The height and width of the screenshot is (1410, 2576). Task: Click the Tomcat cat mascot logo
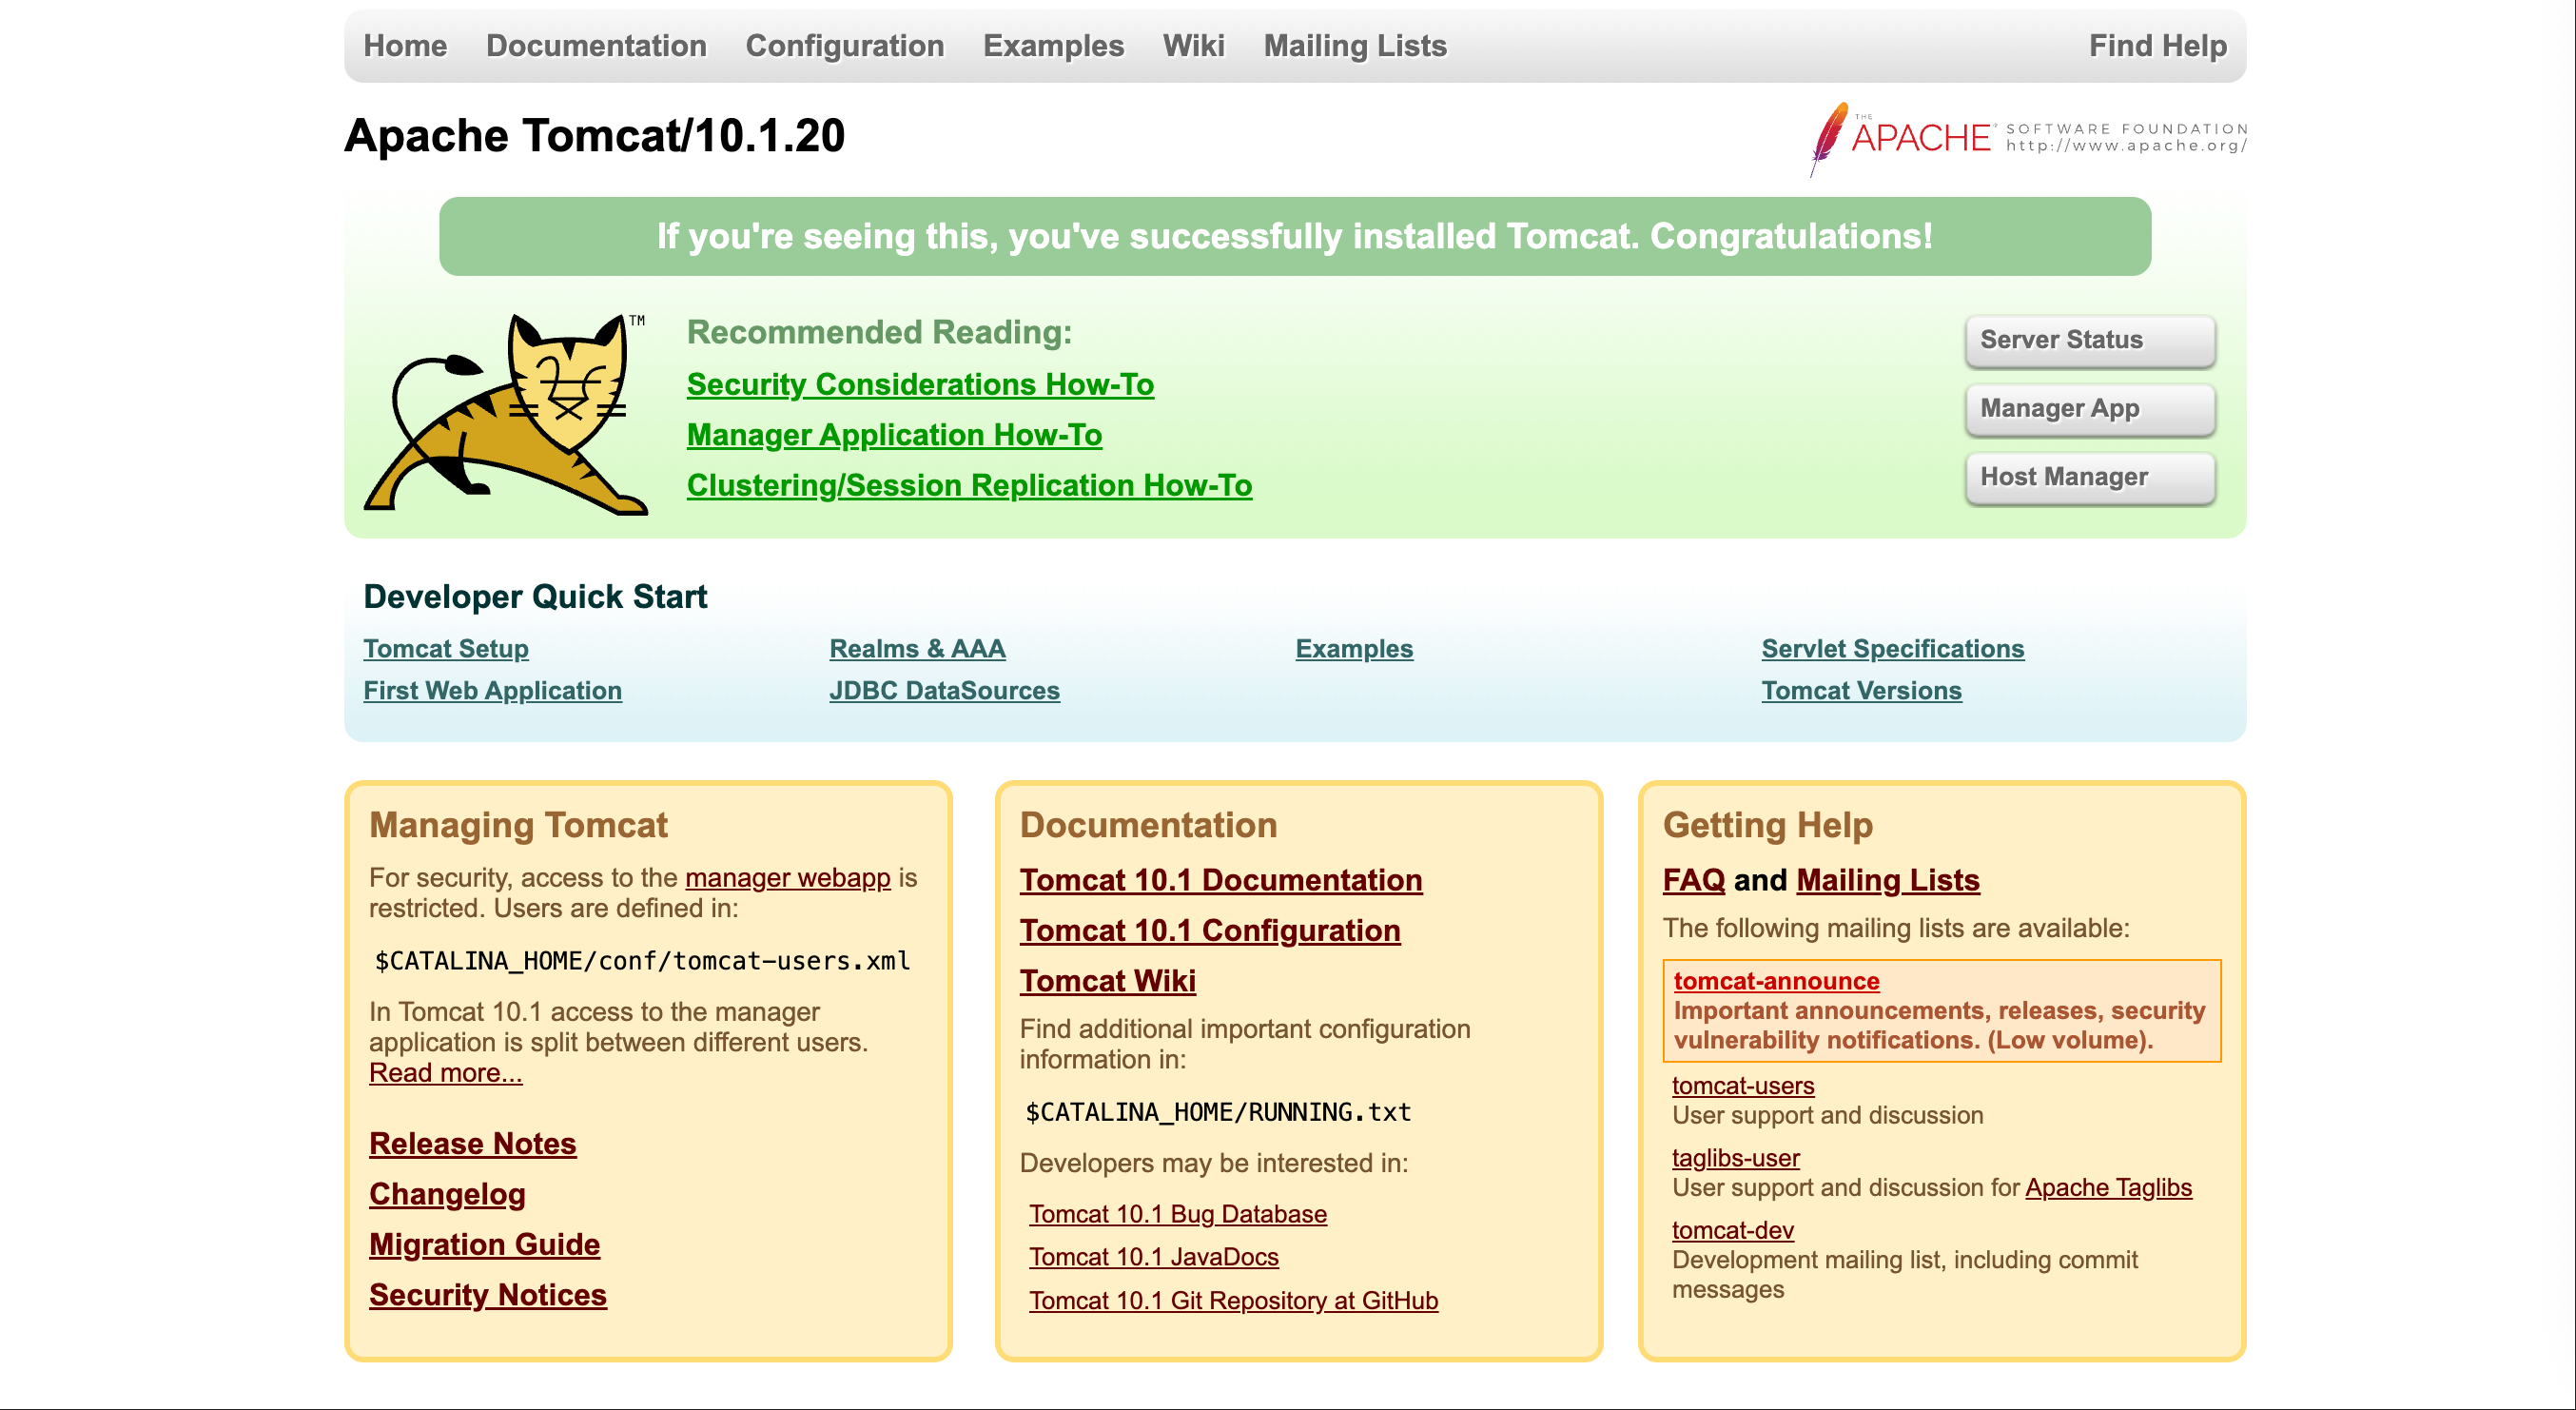[506, 414]
